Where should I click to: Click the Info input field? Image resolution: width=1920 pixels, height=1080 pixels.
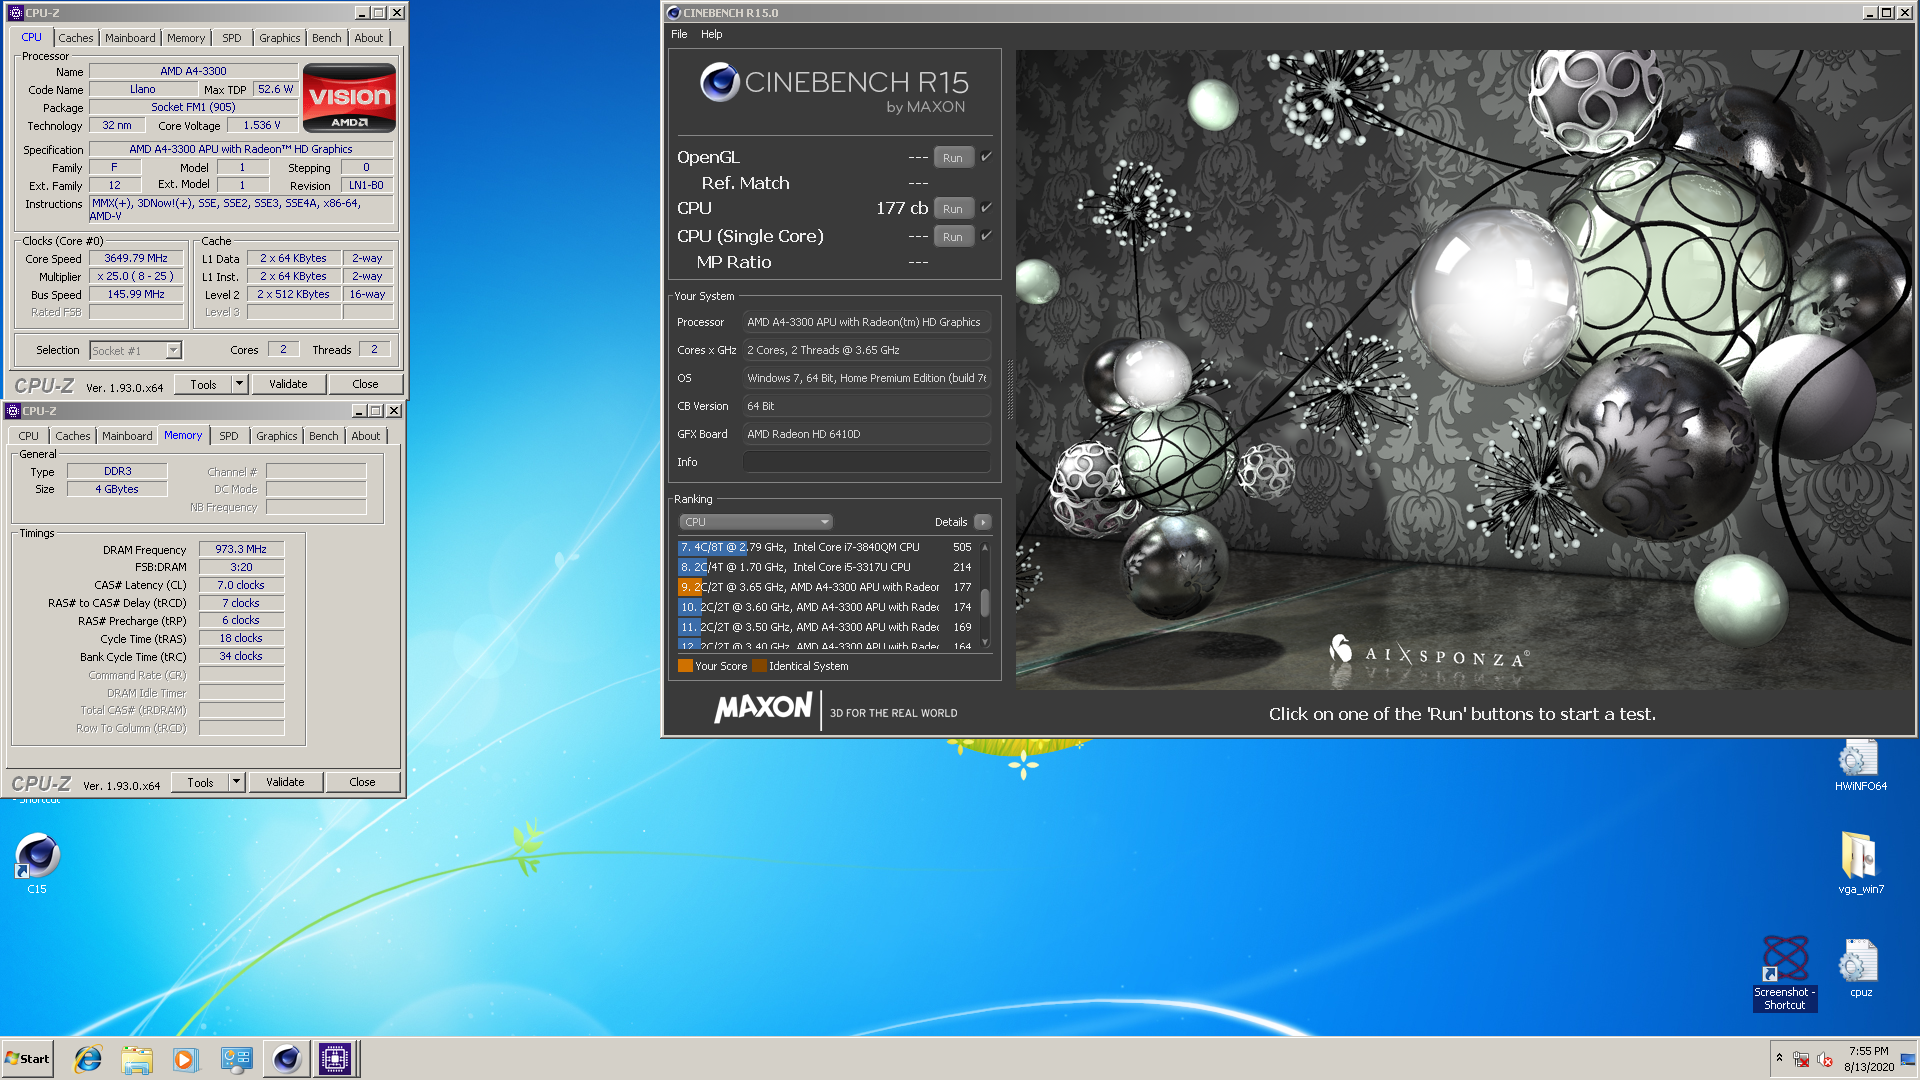pyautogui.click(x=867, y=462)
